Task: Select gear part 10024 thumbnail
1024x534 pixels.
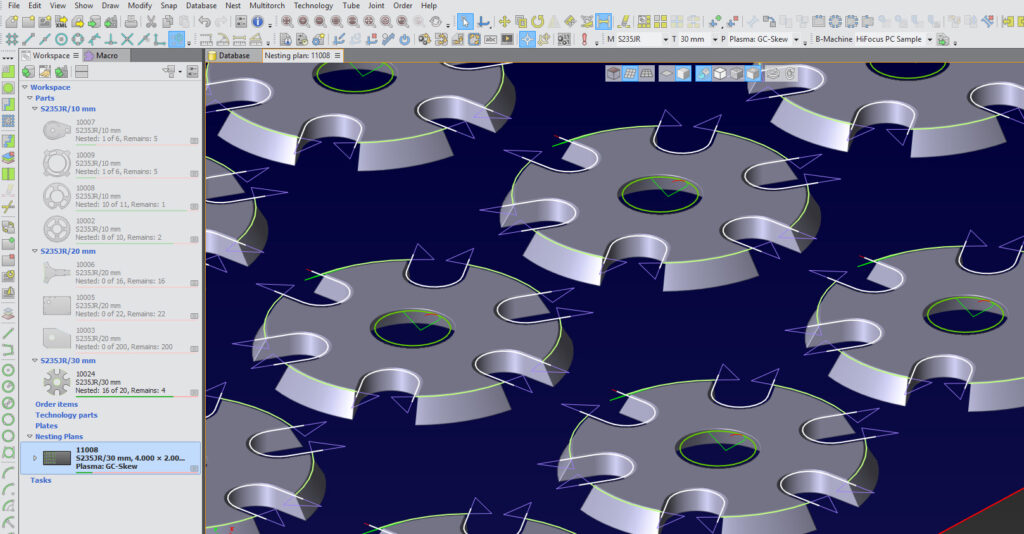Action: (57, 382)
